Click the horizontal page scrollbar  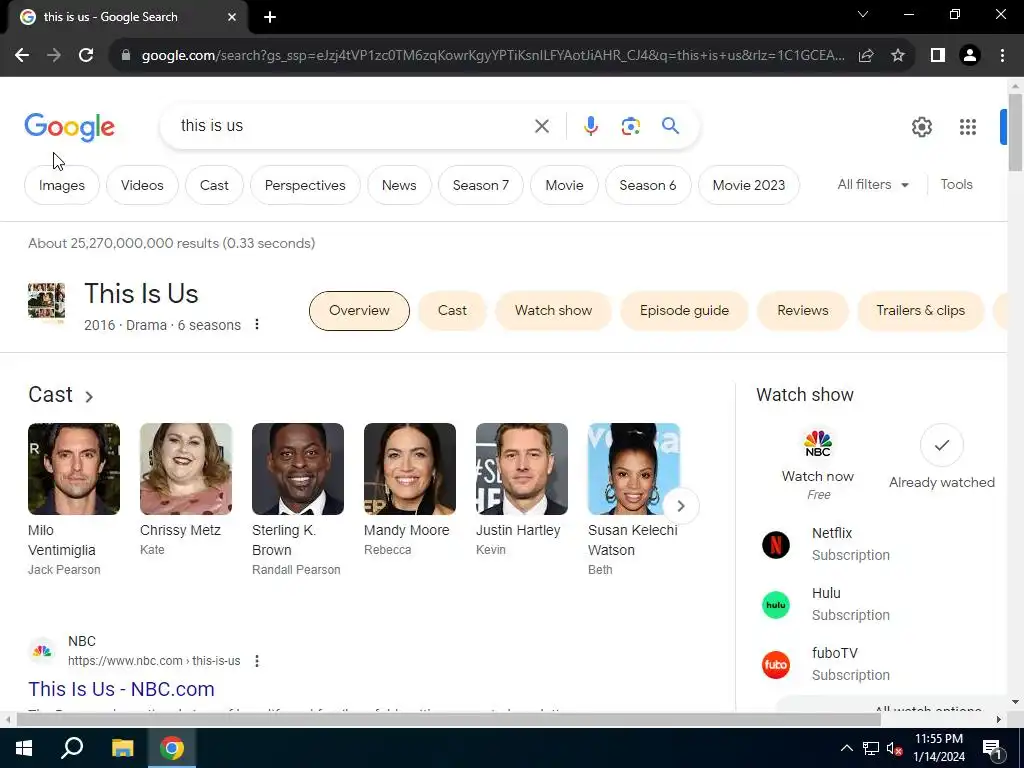tap(448, 720)
